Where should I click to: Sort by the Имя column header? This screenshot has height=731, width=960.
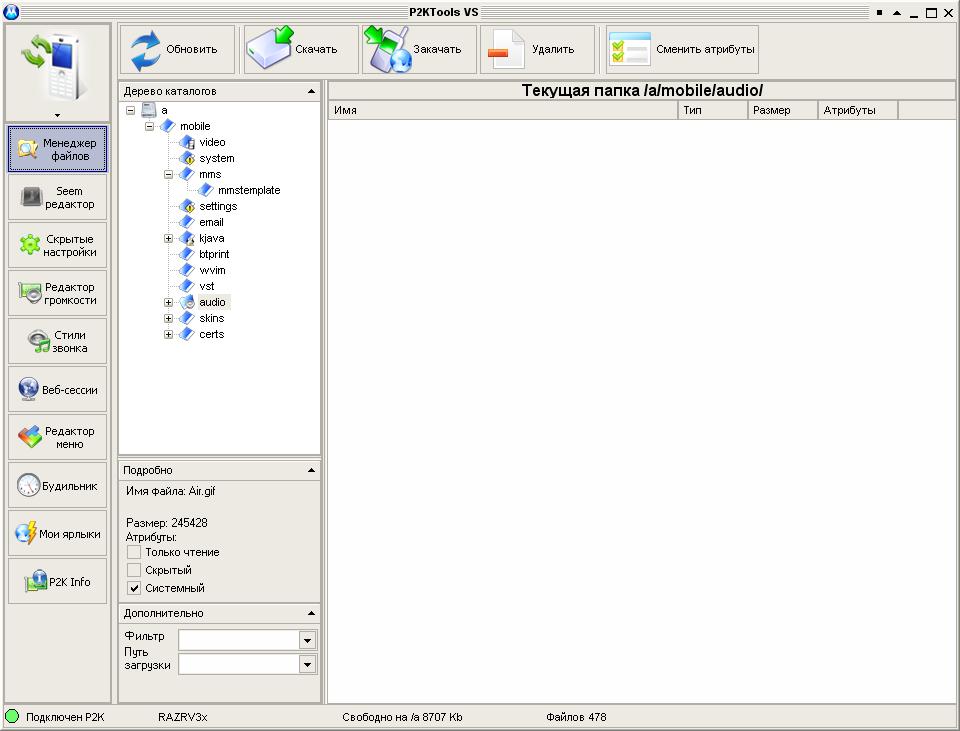(x=503, y=110)
